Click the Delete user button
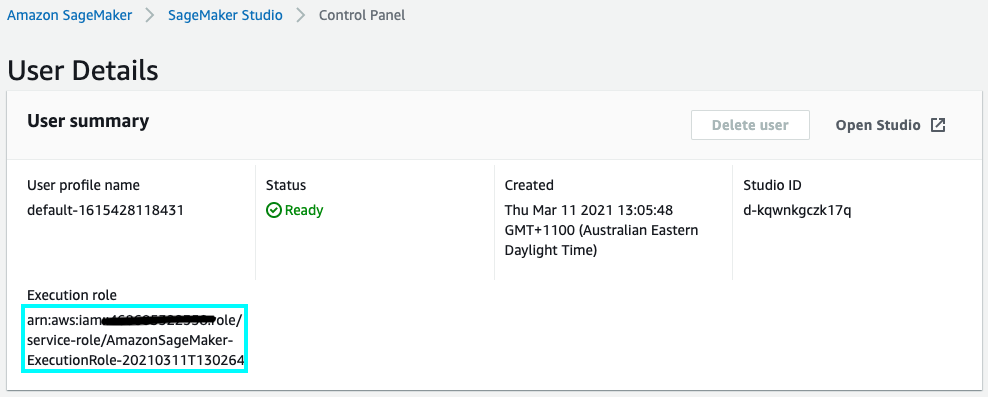This screenshot has width=988, height=397. click(x=750, y=125)
